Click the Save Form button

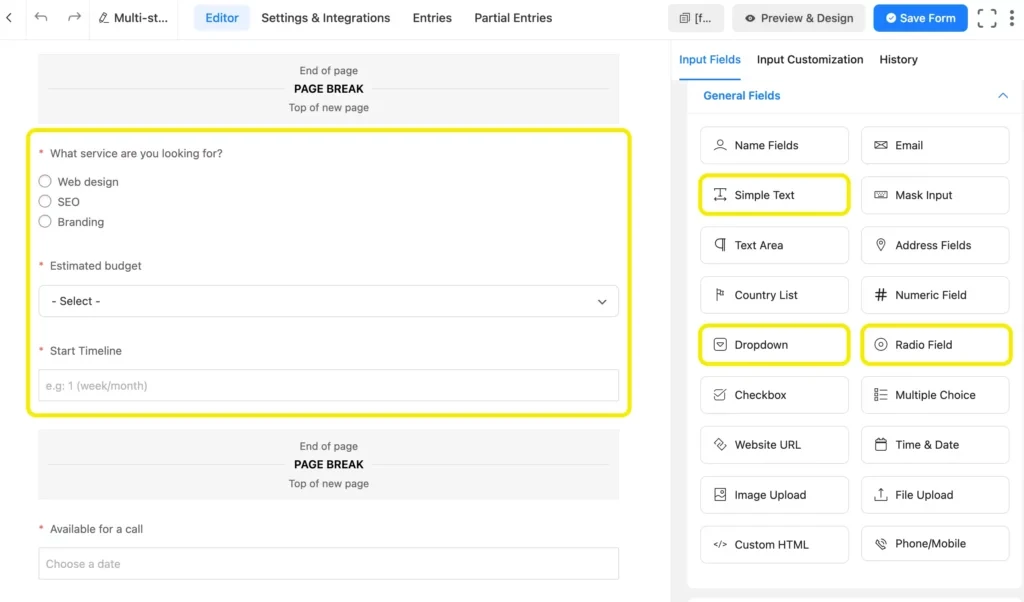(x=918, y=18)
